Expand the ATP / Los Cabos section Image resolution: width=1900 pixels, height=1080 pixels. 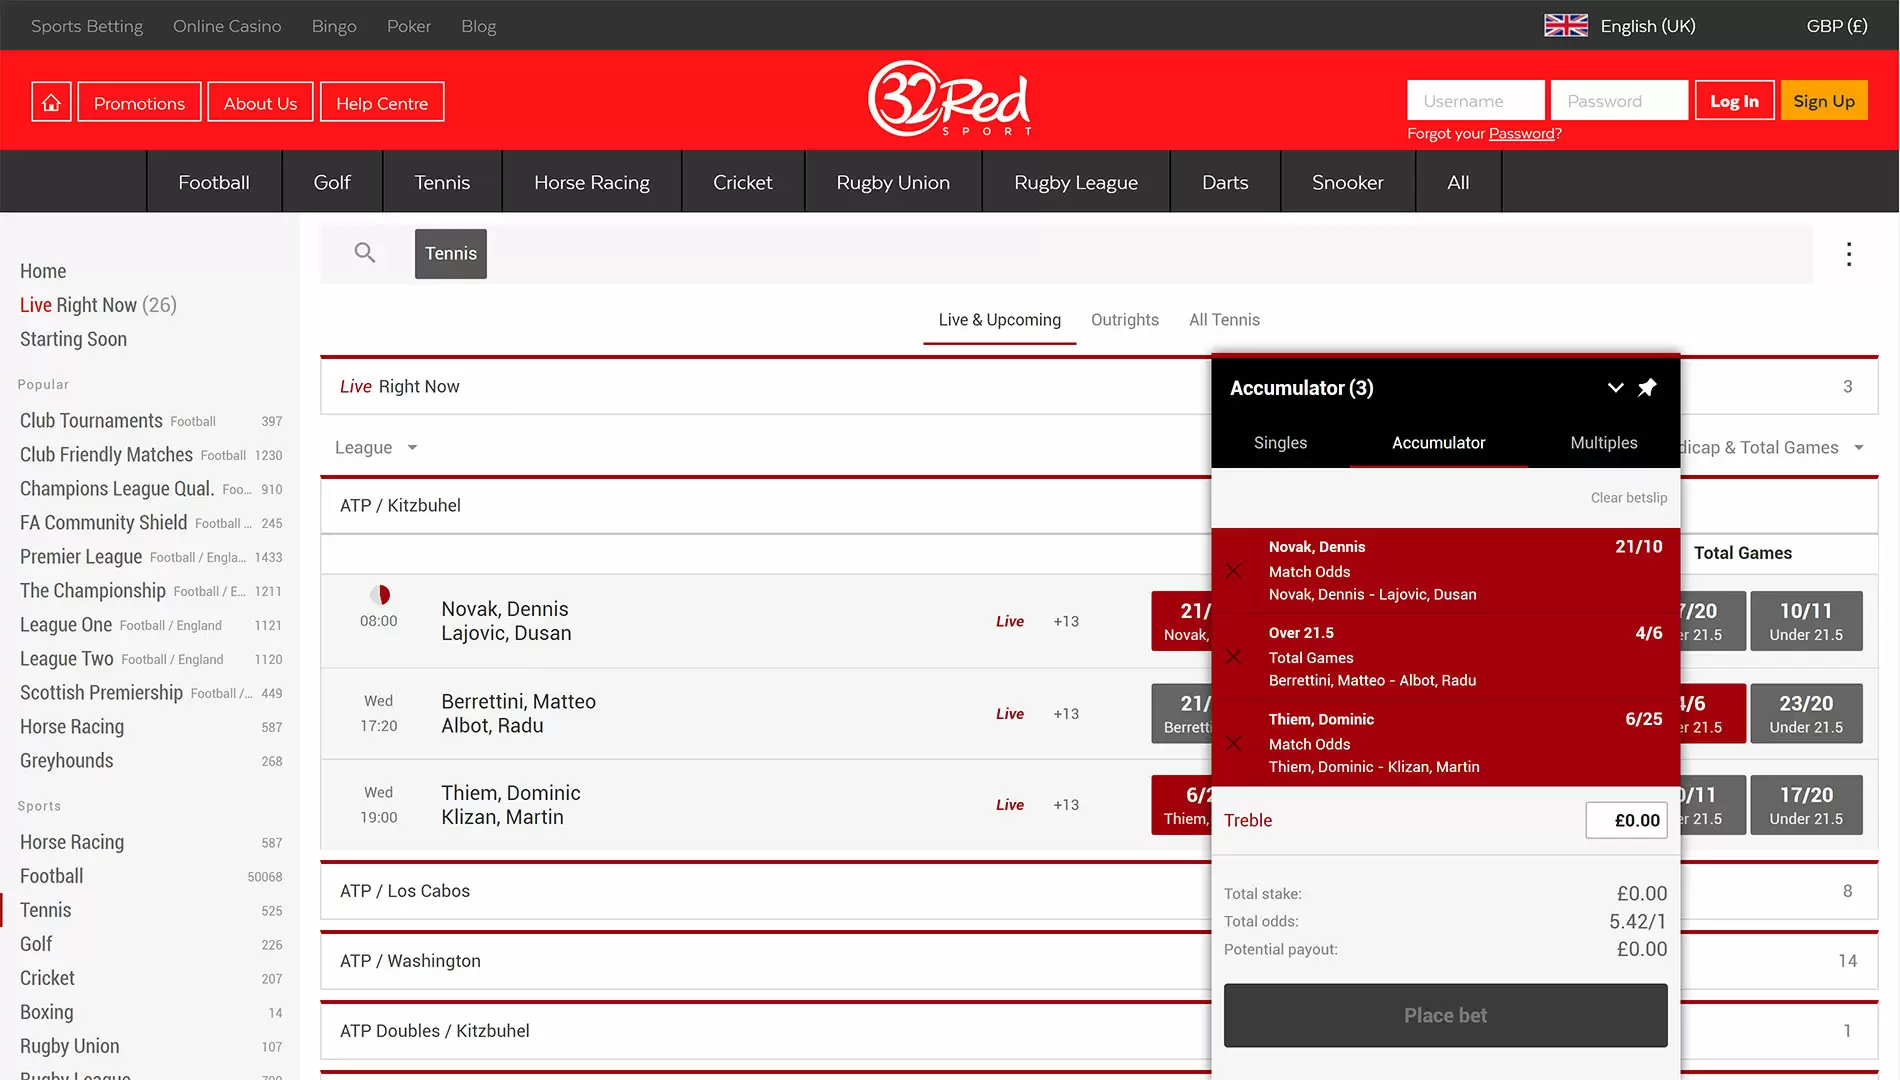pos(765,891)
